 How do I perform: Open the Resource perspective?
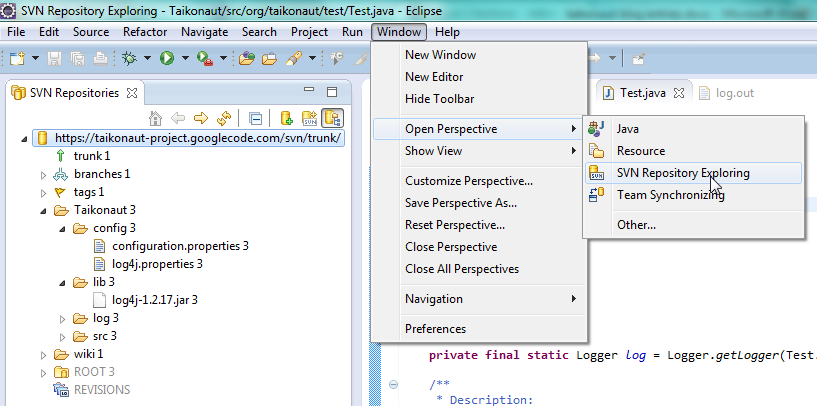693,151
